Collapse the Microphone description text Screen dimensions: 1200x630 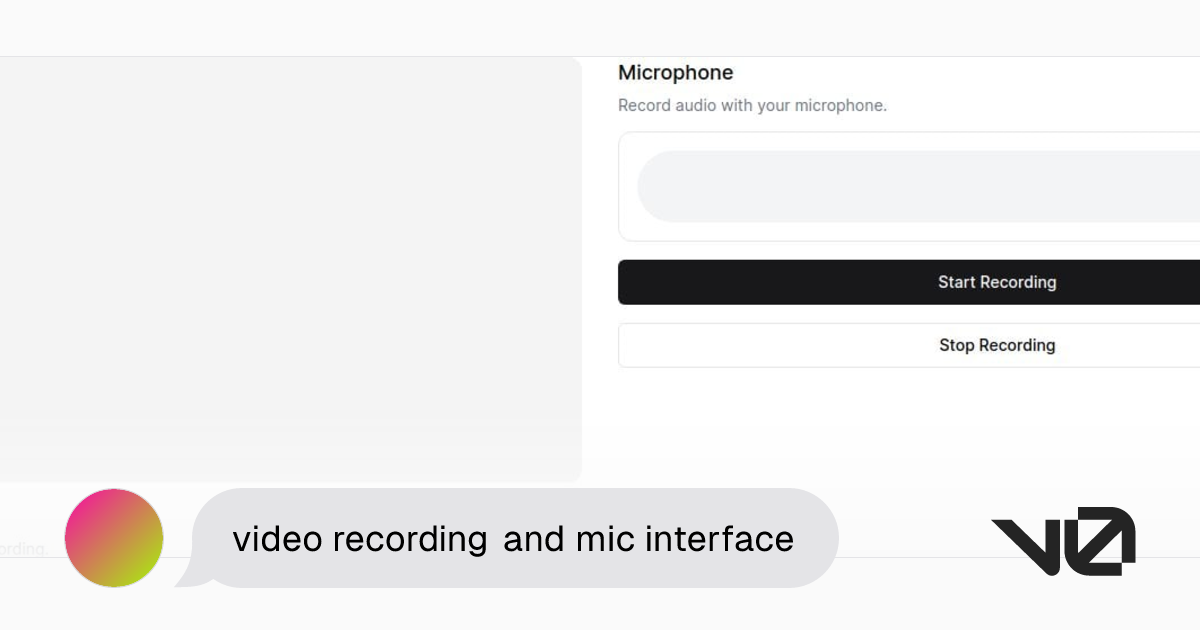point(752,105)
